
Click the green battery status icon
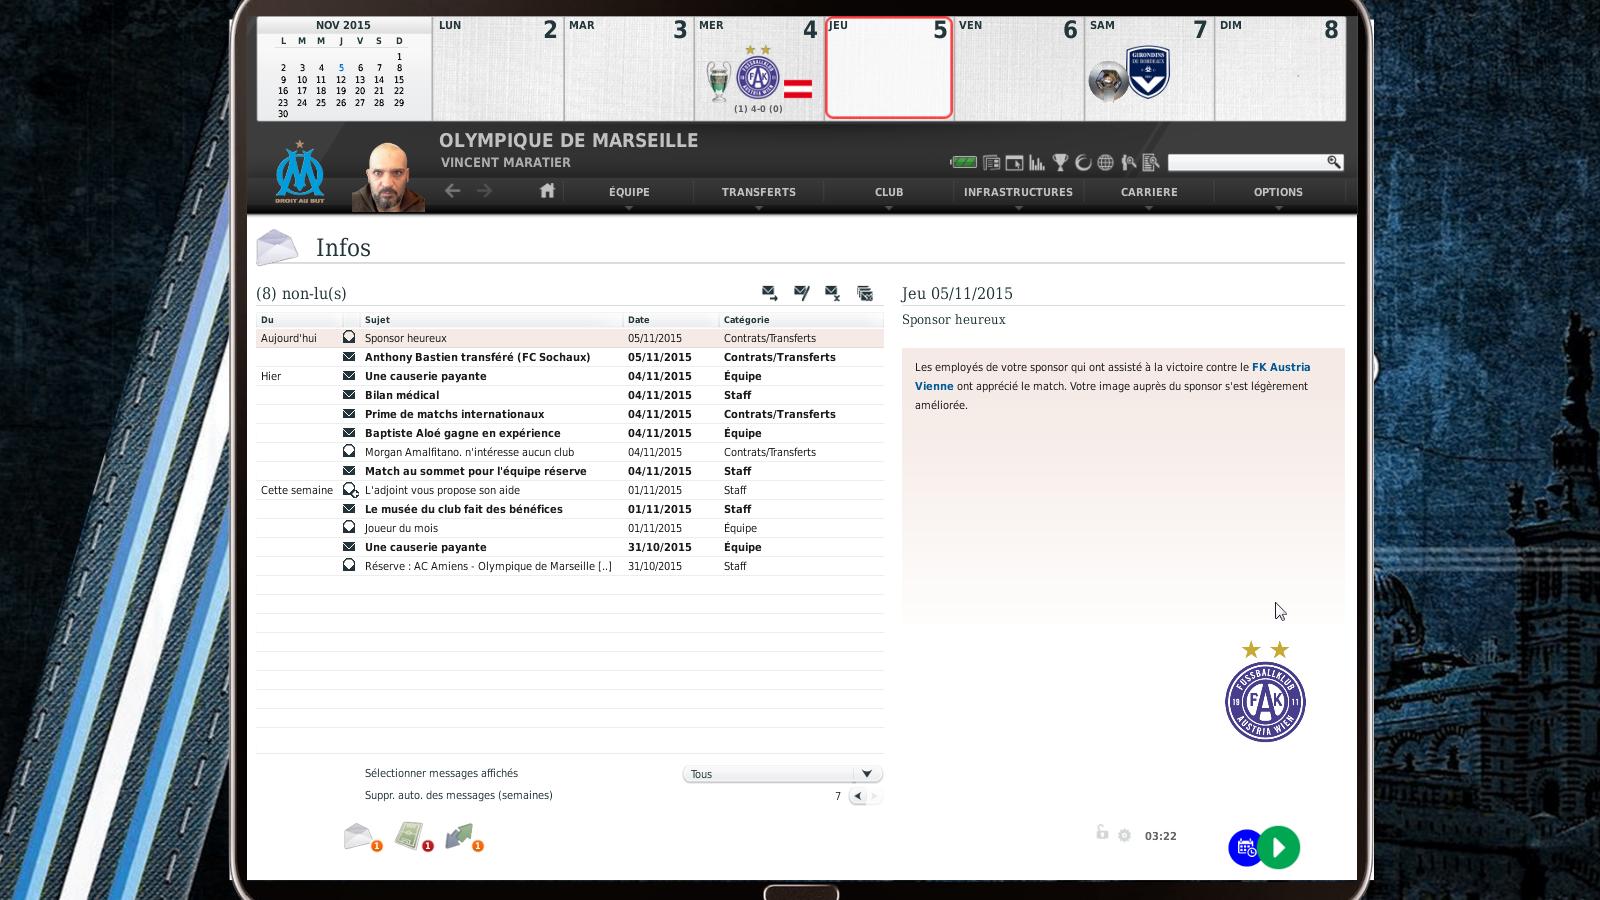[963, 162]
